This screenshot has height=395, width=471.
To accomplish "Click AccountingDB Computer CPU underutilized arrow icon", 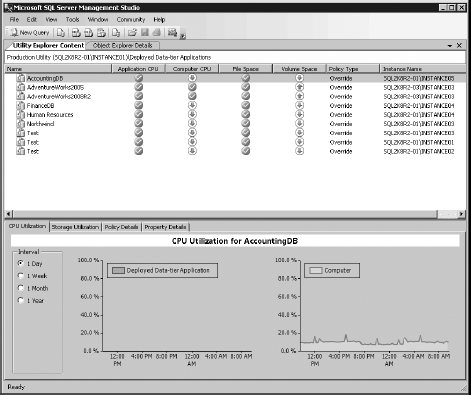I will [x=192, y=78].
